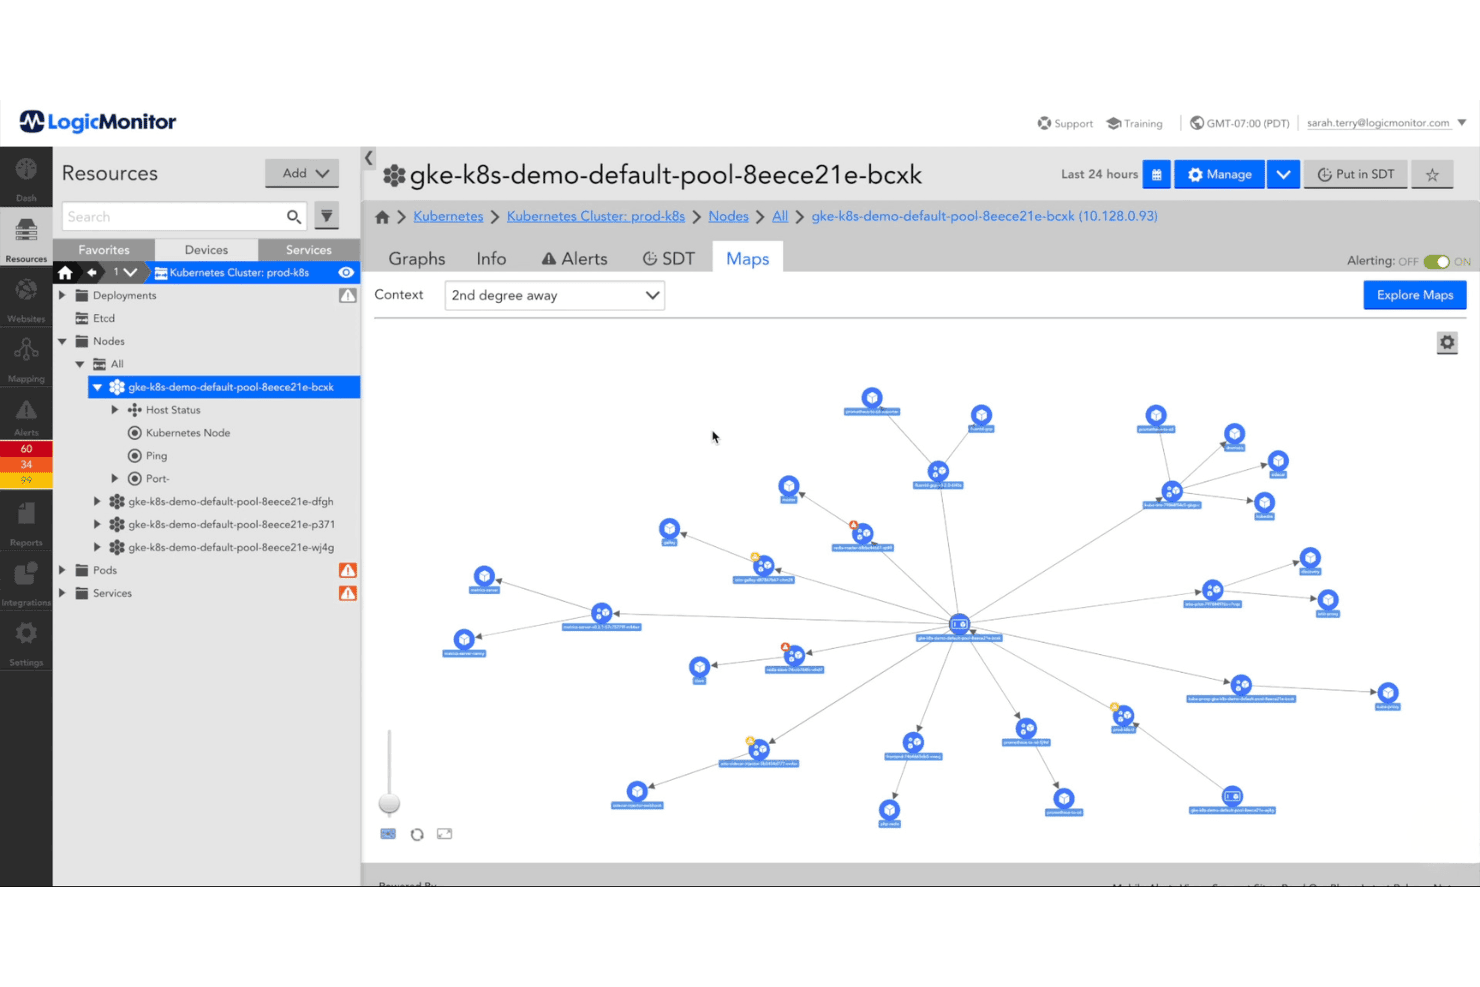Click the Search input field
This screenshot has height=987, width=1480.
[184, 216]
